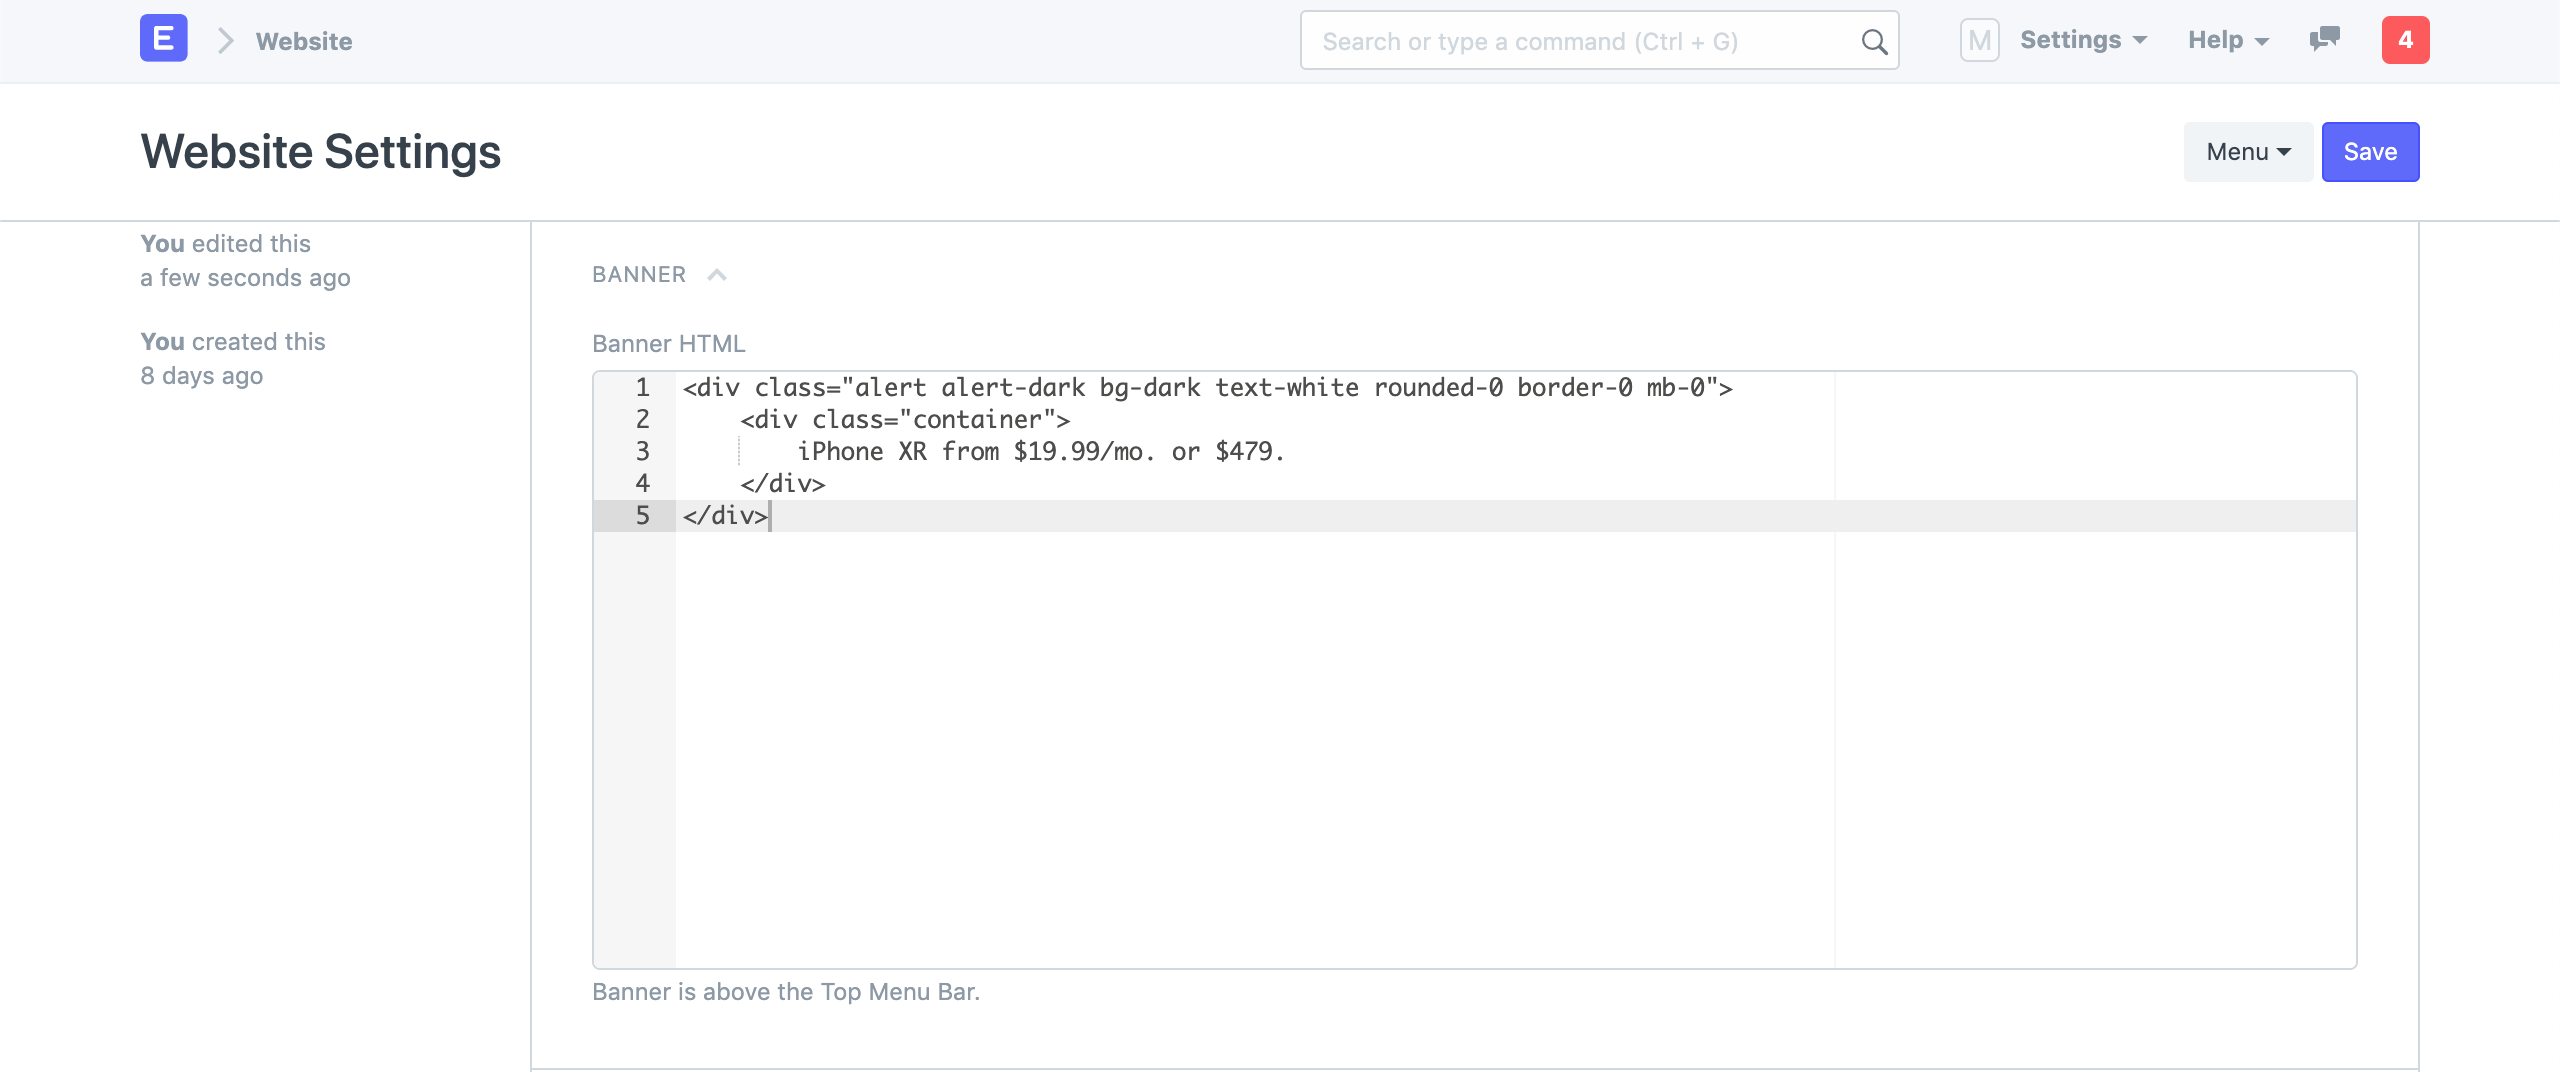Click the magnifier icon in search bar

1874,42
